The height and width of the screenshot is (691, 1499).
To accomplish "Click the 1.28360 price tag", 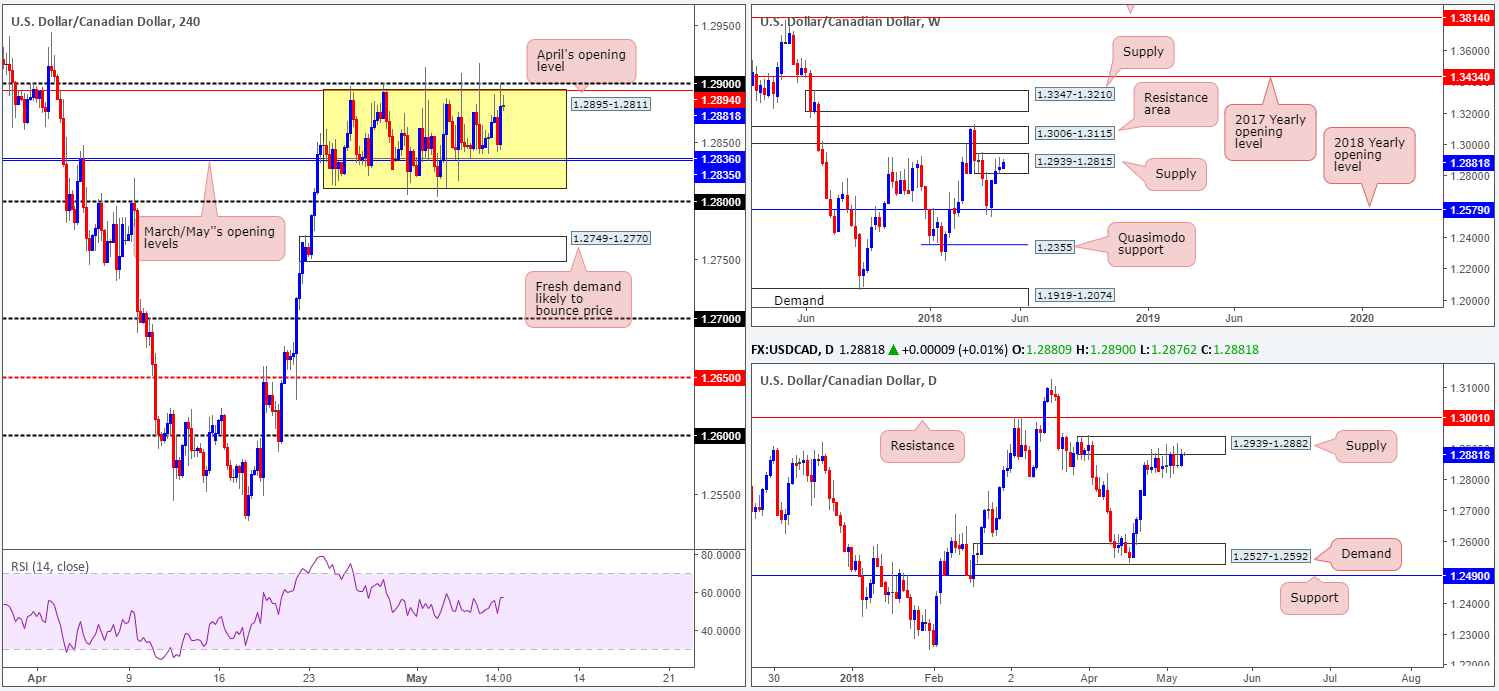I will [x=719, y=159].
